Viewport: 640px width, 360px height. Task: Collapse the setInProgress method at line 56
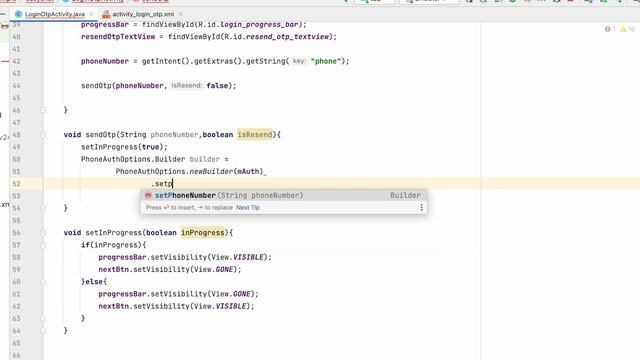(x=43, y=233)
